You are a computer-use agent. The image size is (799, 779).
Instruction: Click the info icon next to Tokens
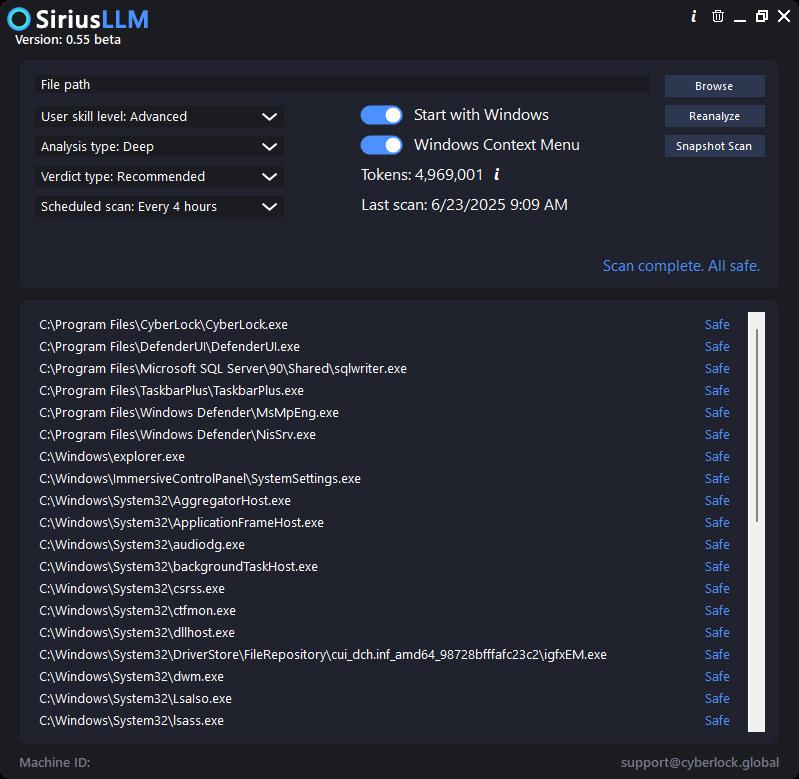pyautogui.click(x=497, y=175)
